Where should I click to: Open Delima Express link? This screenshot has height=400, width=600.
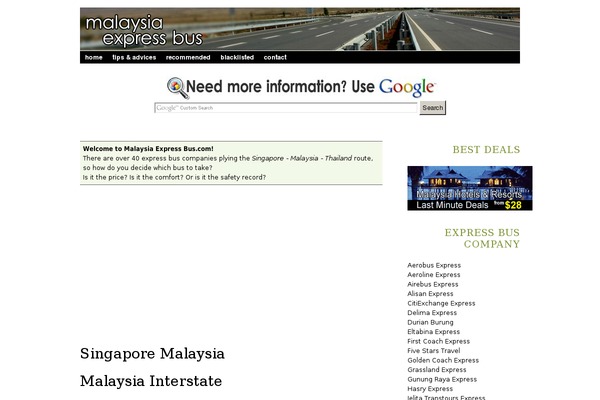pos(432,313)
